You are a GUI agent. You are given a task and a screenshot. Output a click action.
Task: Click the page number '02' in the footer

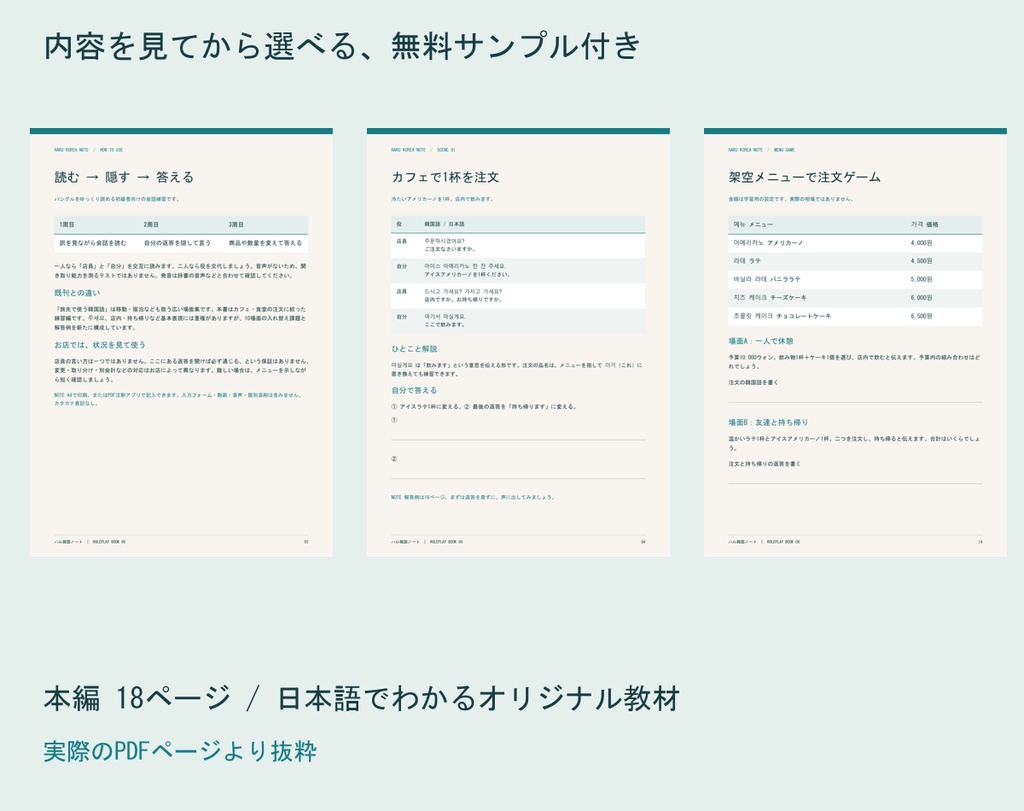point(306,542)
